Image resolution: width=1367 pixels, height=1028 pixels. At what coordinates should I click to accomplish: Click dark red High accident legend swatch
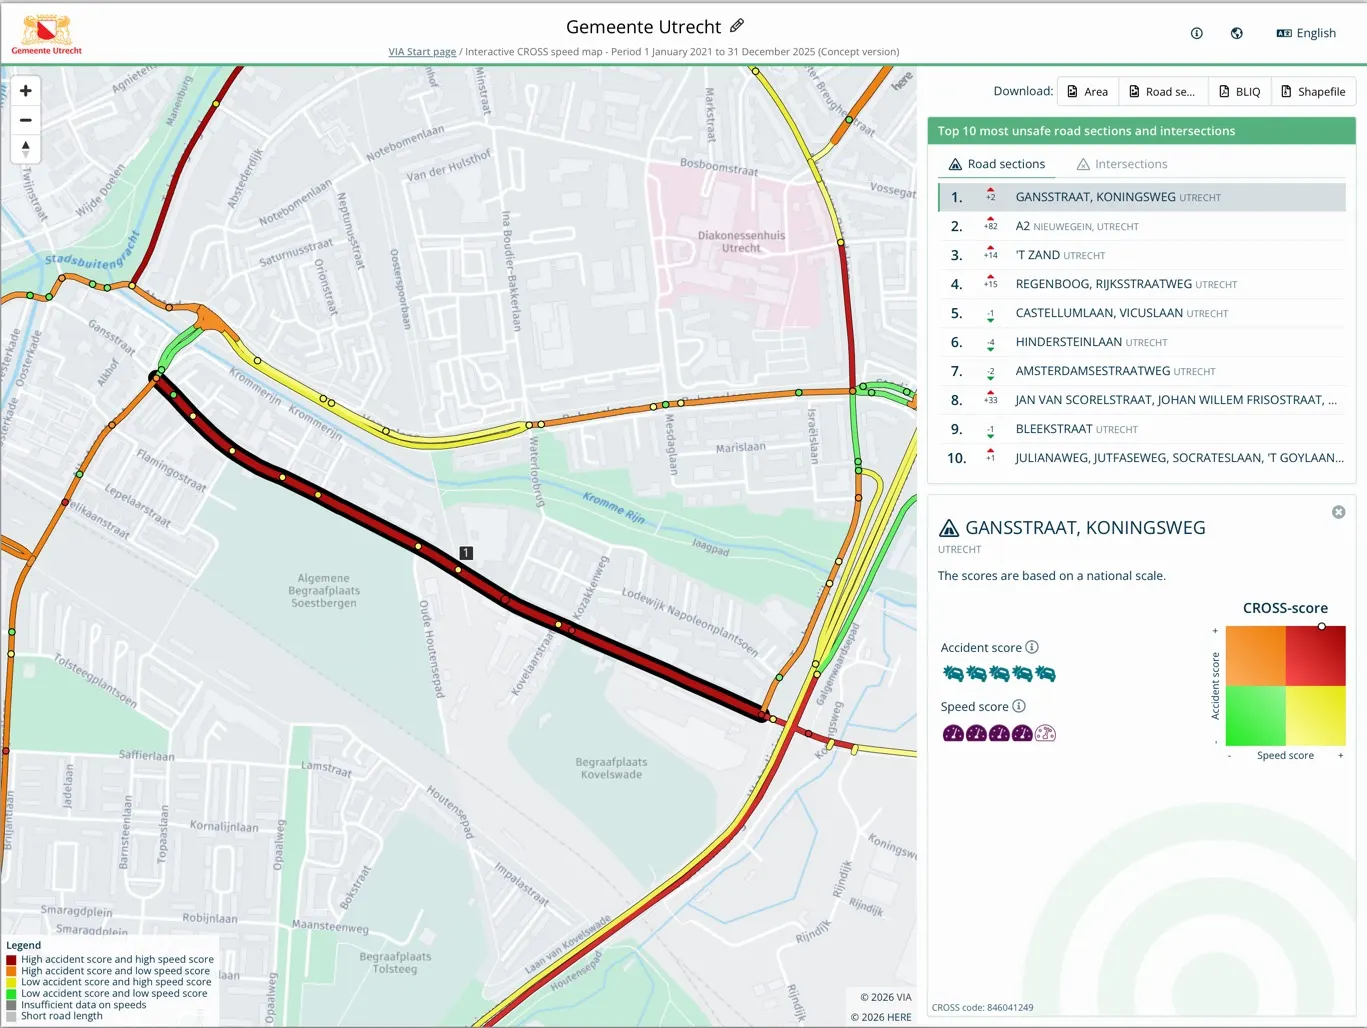[12, 960]
